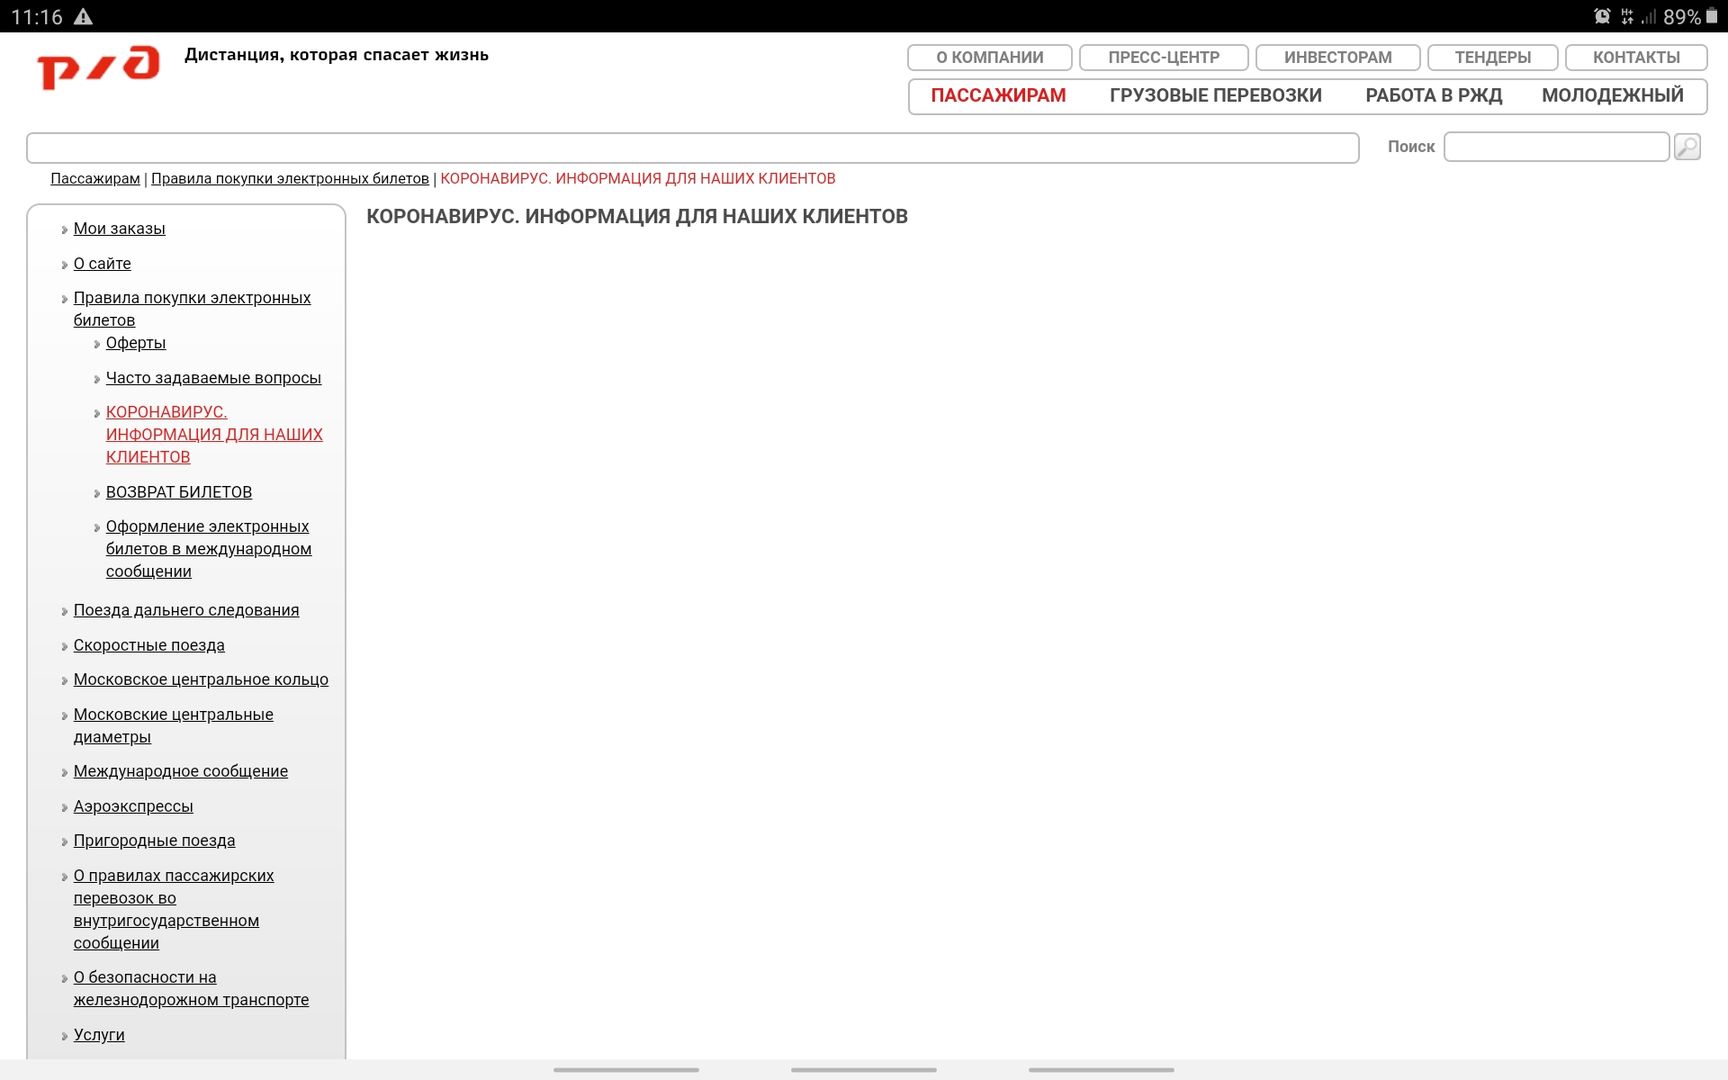Click the ТЕНДЕРЫ button
The width and height of the screenshot is (1728, 1080).
[1492, 58]
